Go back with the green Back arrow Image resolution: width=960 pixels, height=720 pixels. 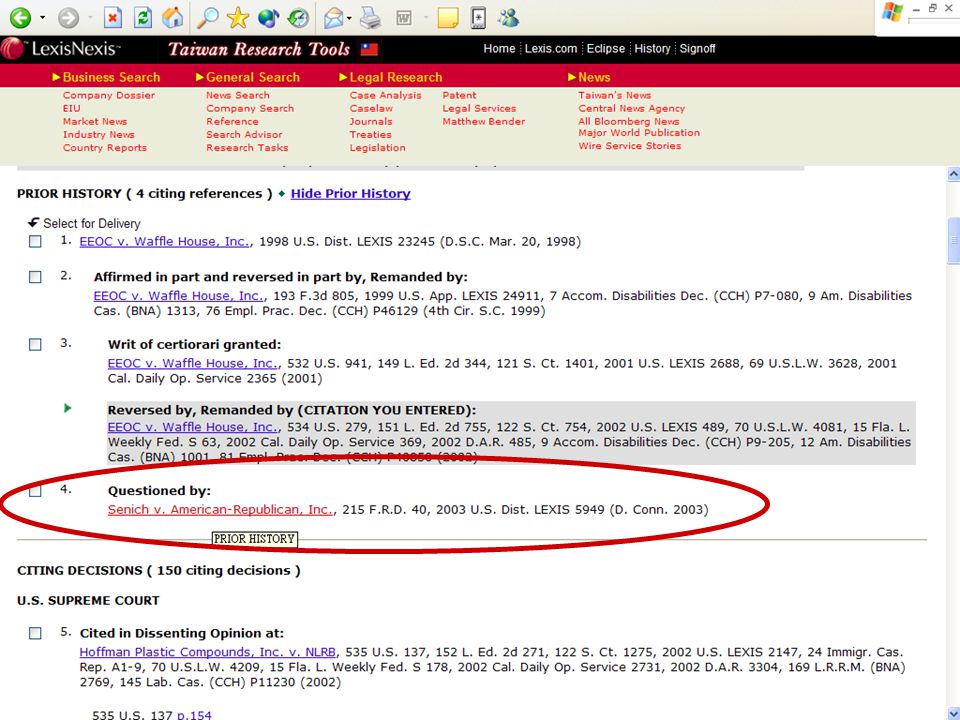[x=20, y=17]
